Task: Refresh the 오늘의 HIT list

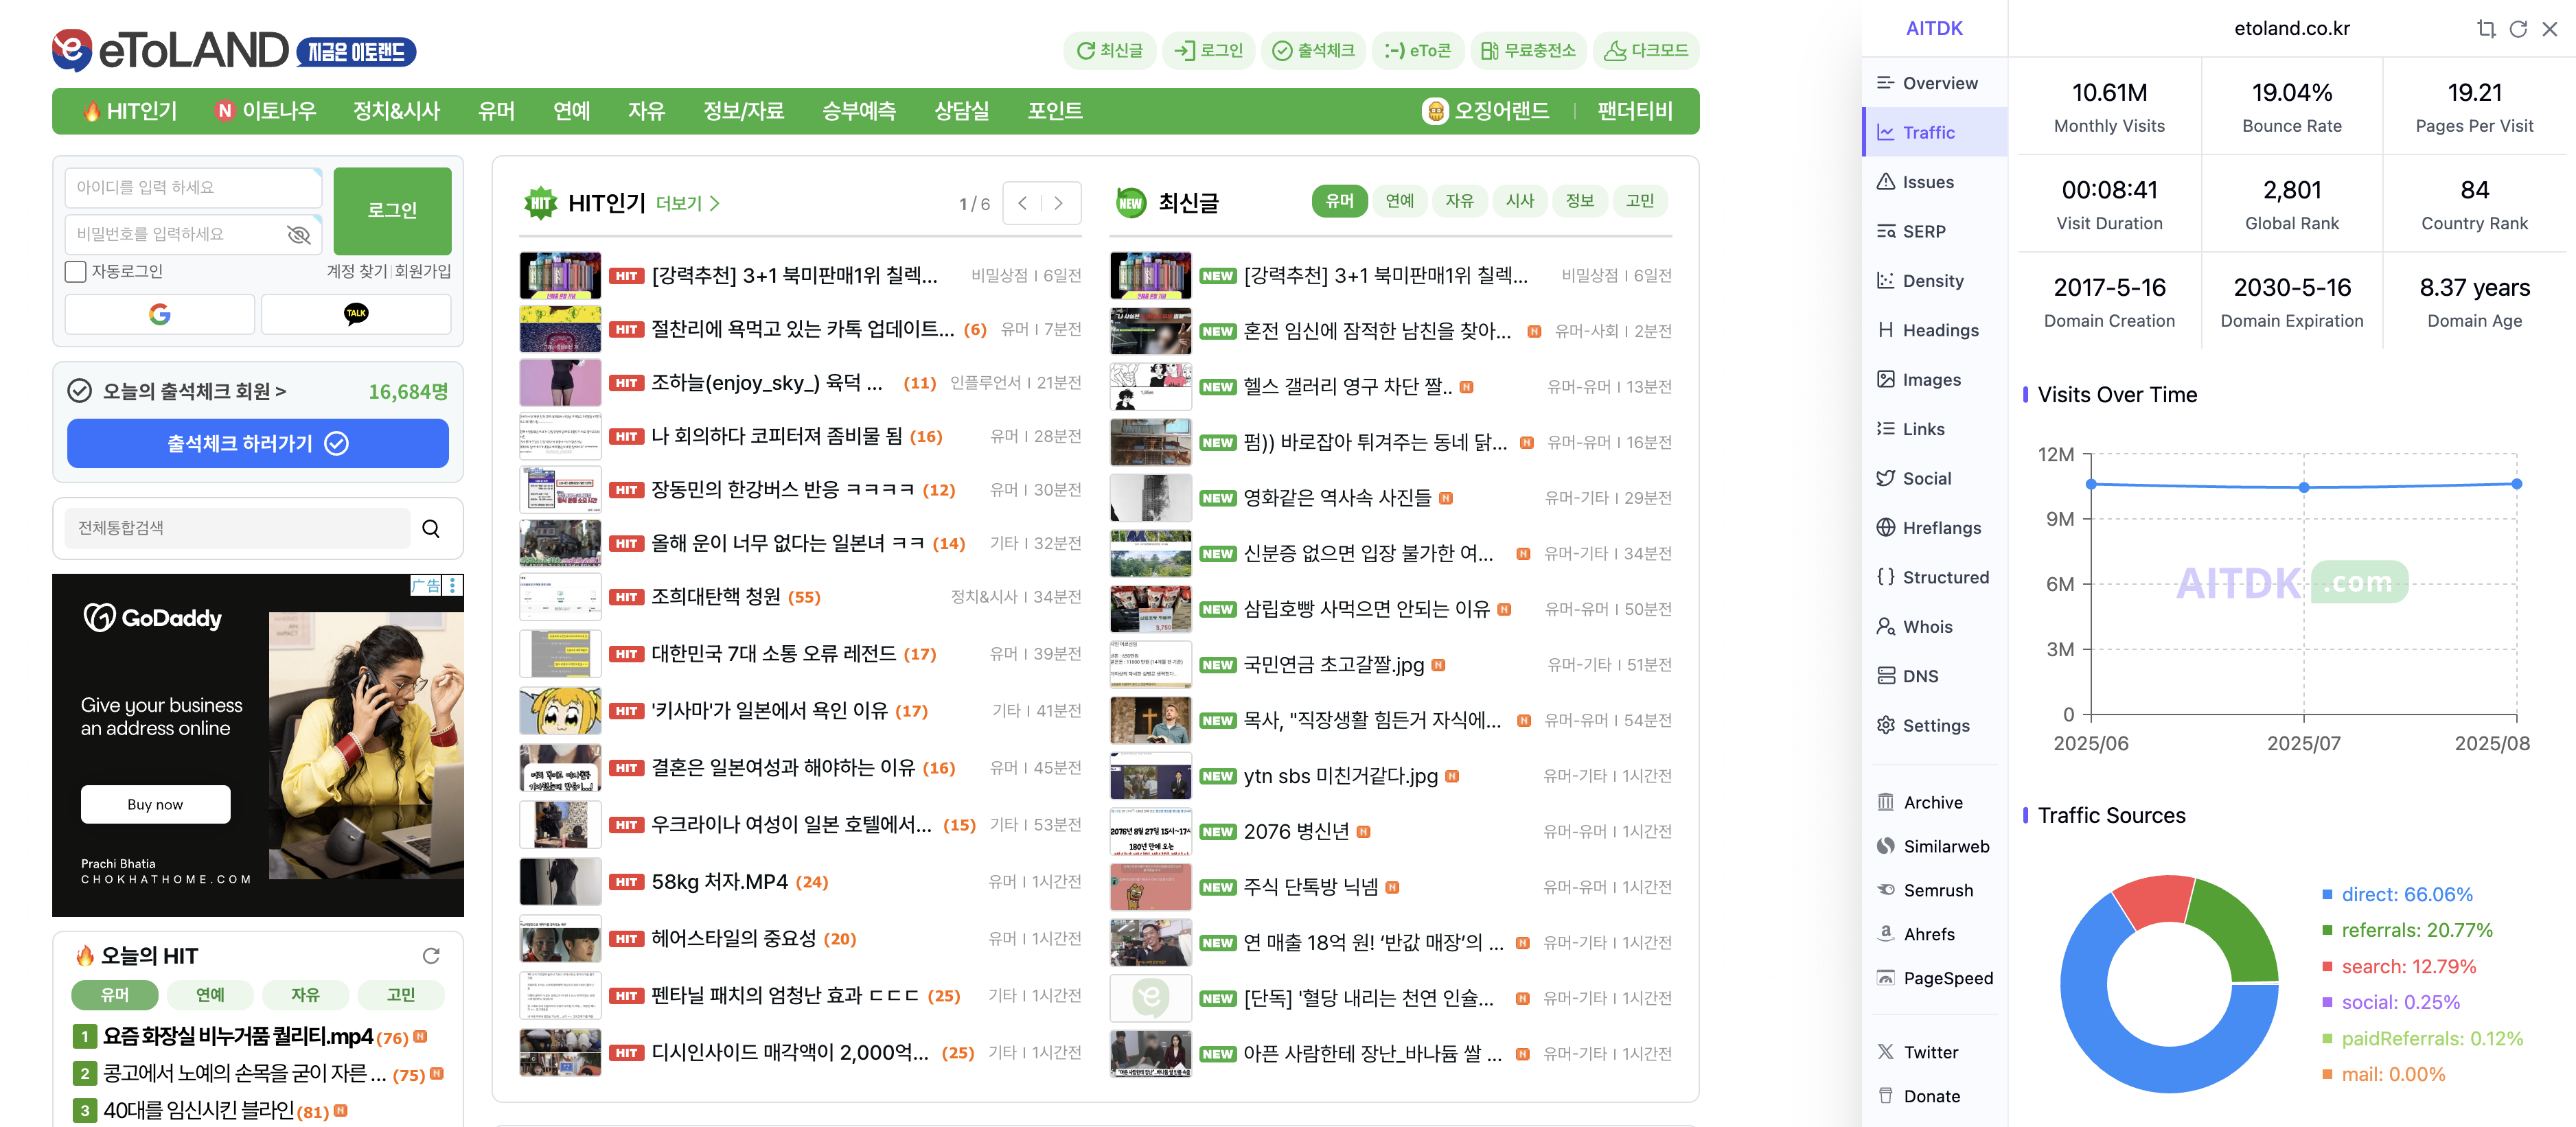Action: pos(431,956)
